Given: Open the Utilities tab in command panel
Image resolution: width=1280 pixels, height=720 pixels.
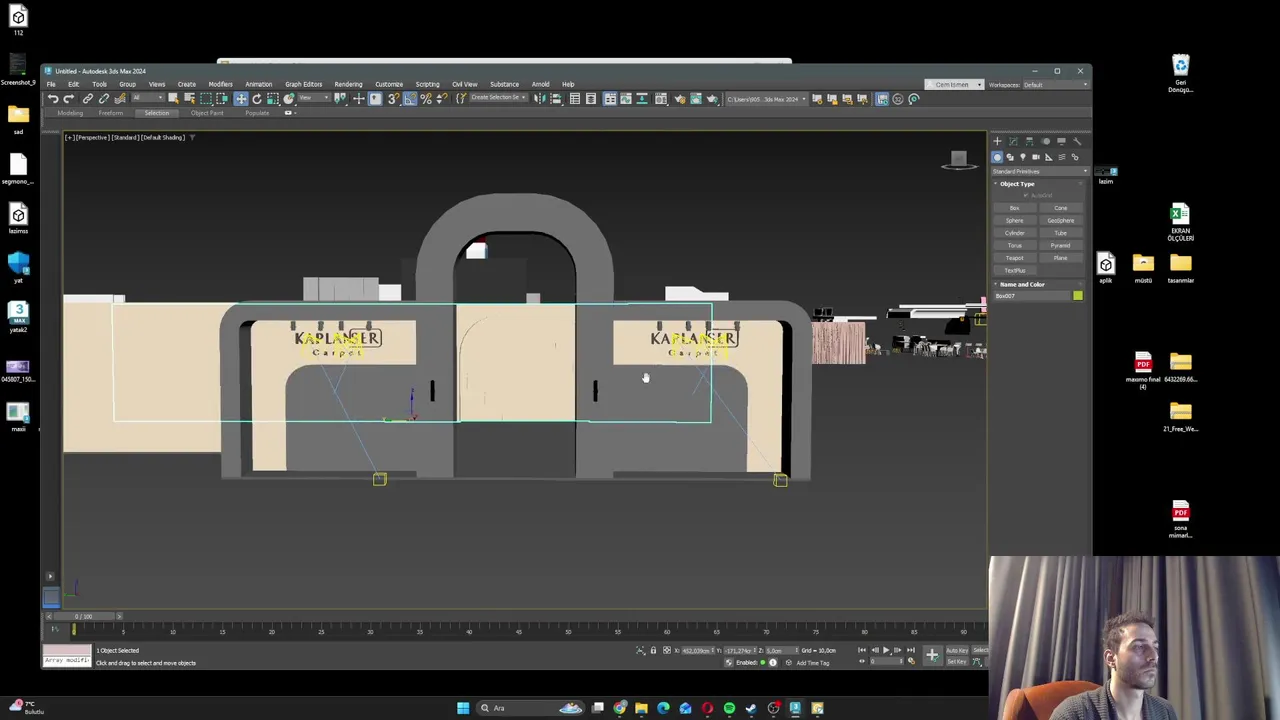Looking at the screenshot, I should pos(1077,141).
